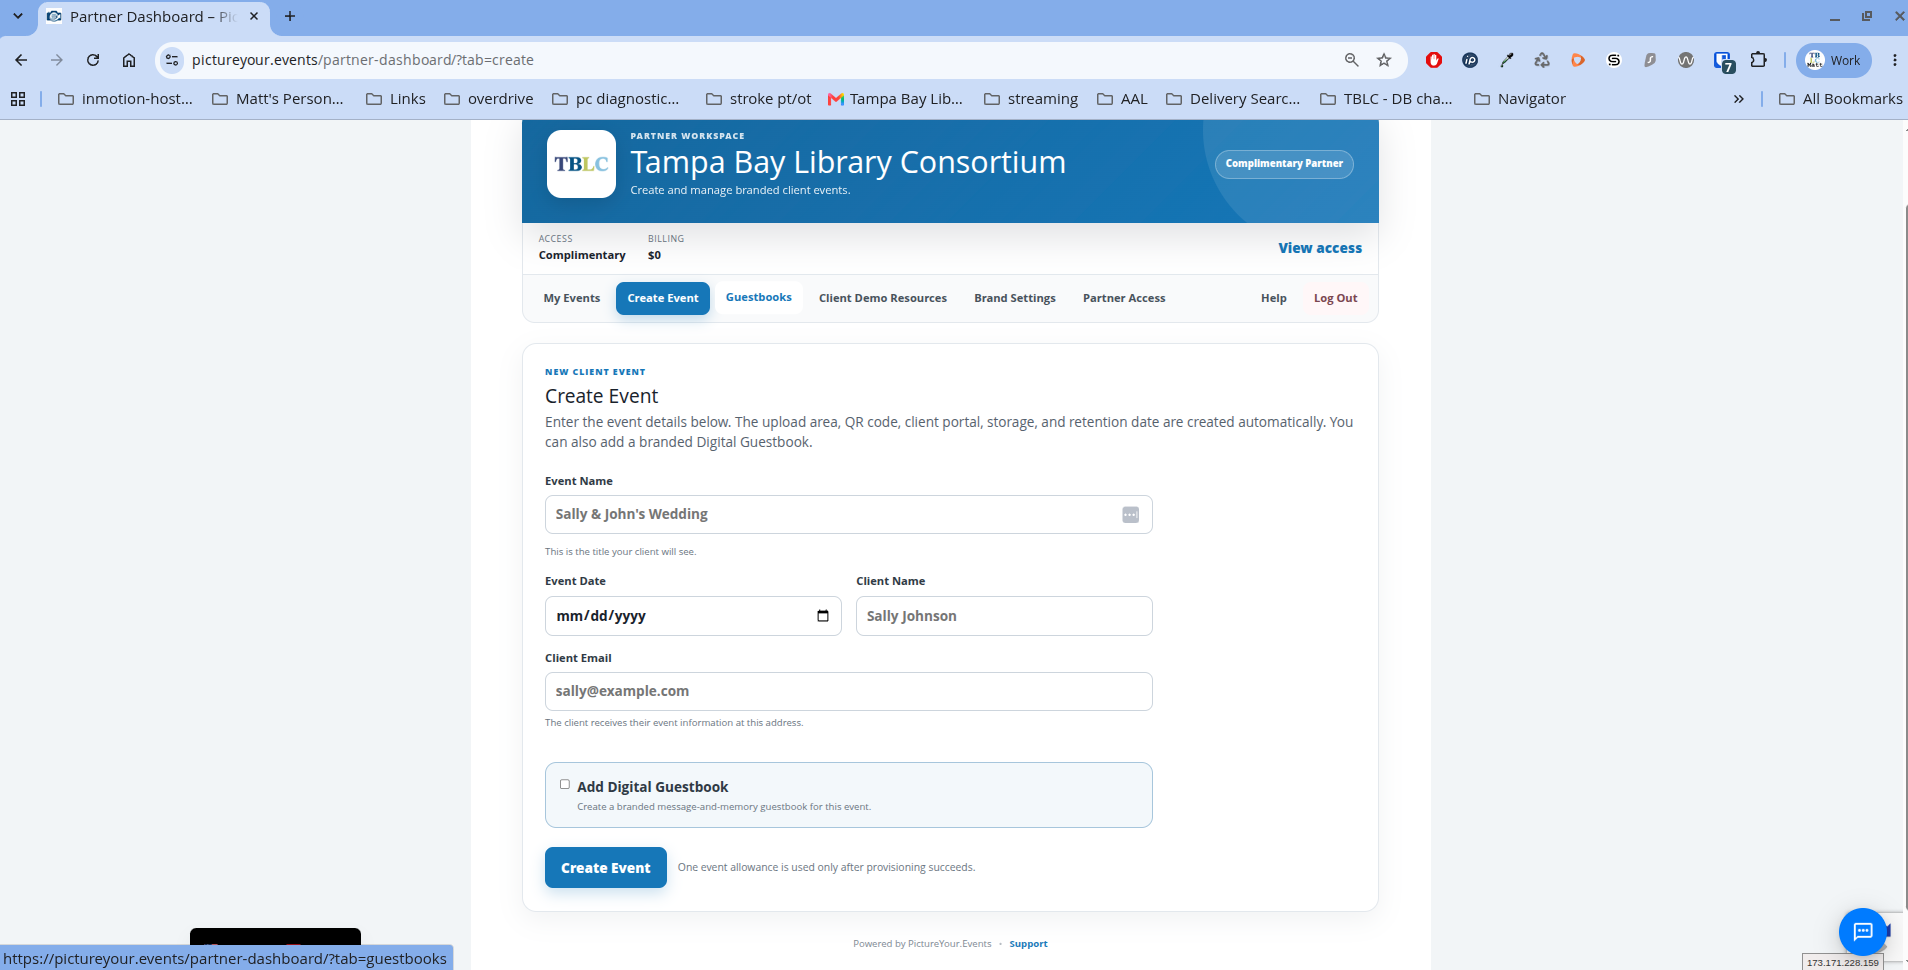
Task: Click the Work profile button
Action: pyautogui.click(x=1834, y=60)
